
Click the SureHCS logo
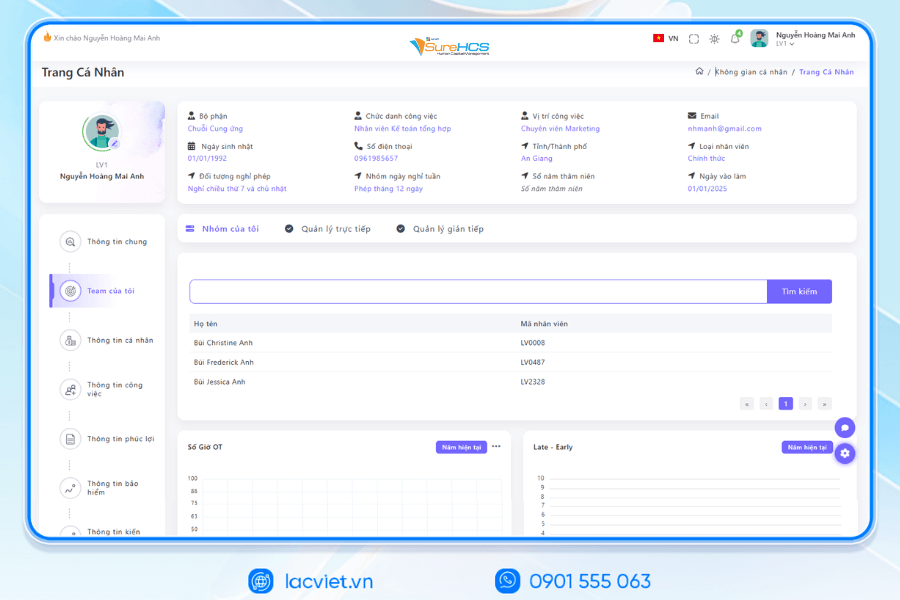click(449, 46)
